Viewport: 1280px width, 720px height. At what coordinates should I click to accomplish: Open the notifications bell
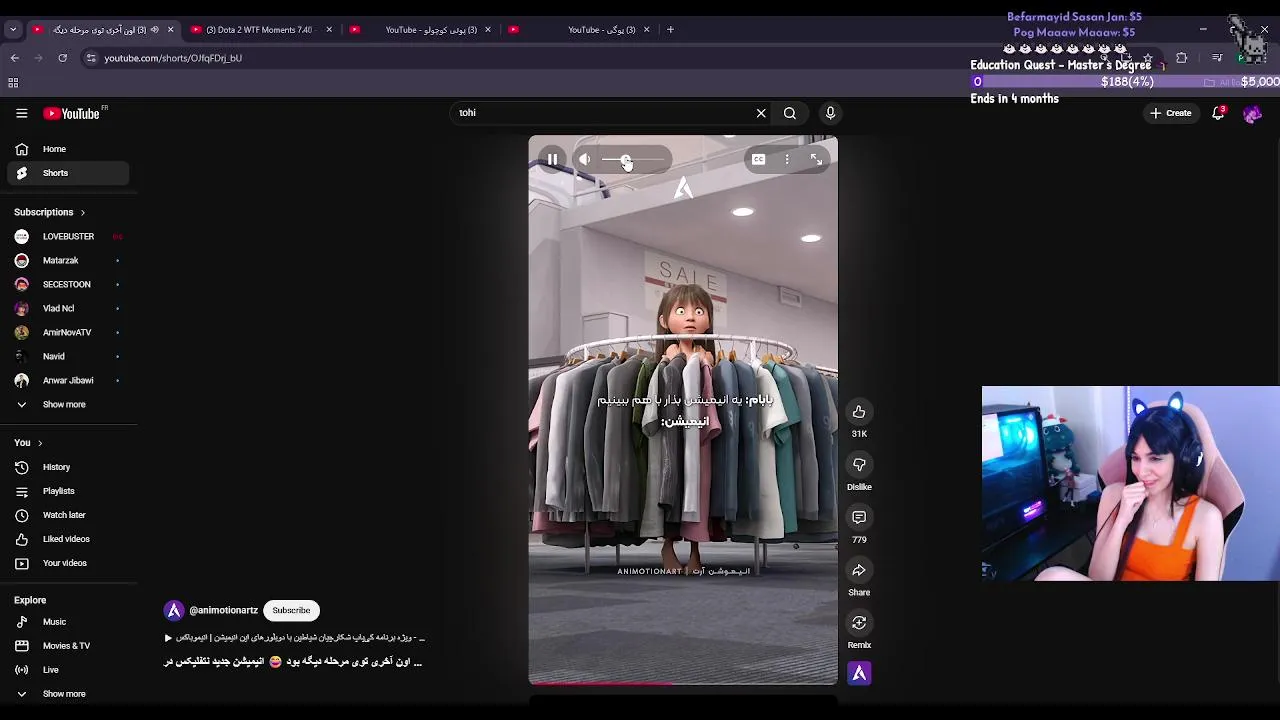coord(1218,113)
